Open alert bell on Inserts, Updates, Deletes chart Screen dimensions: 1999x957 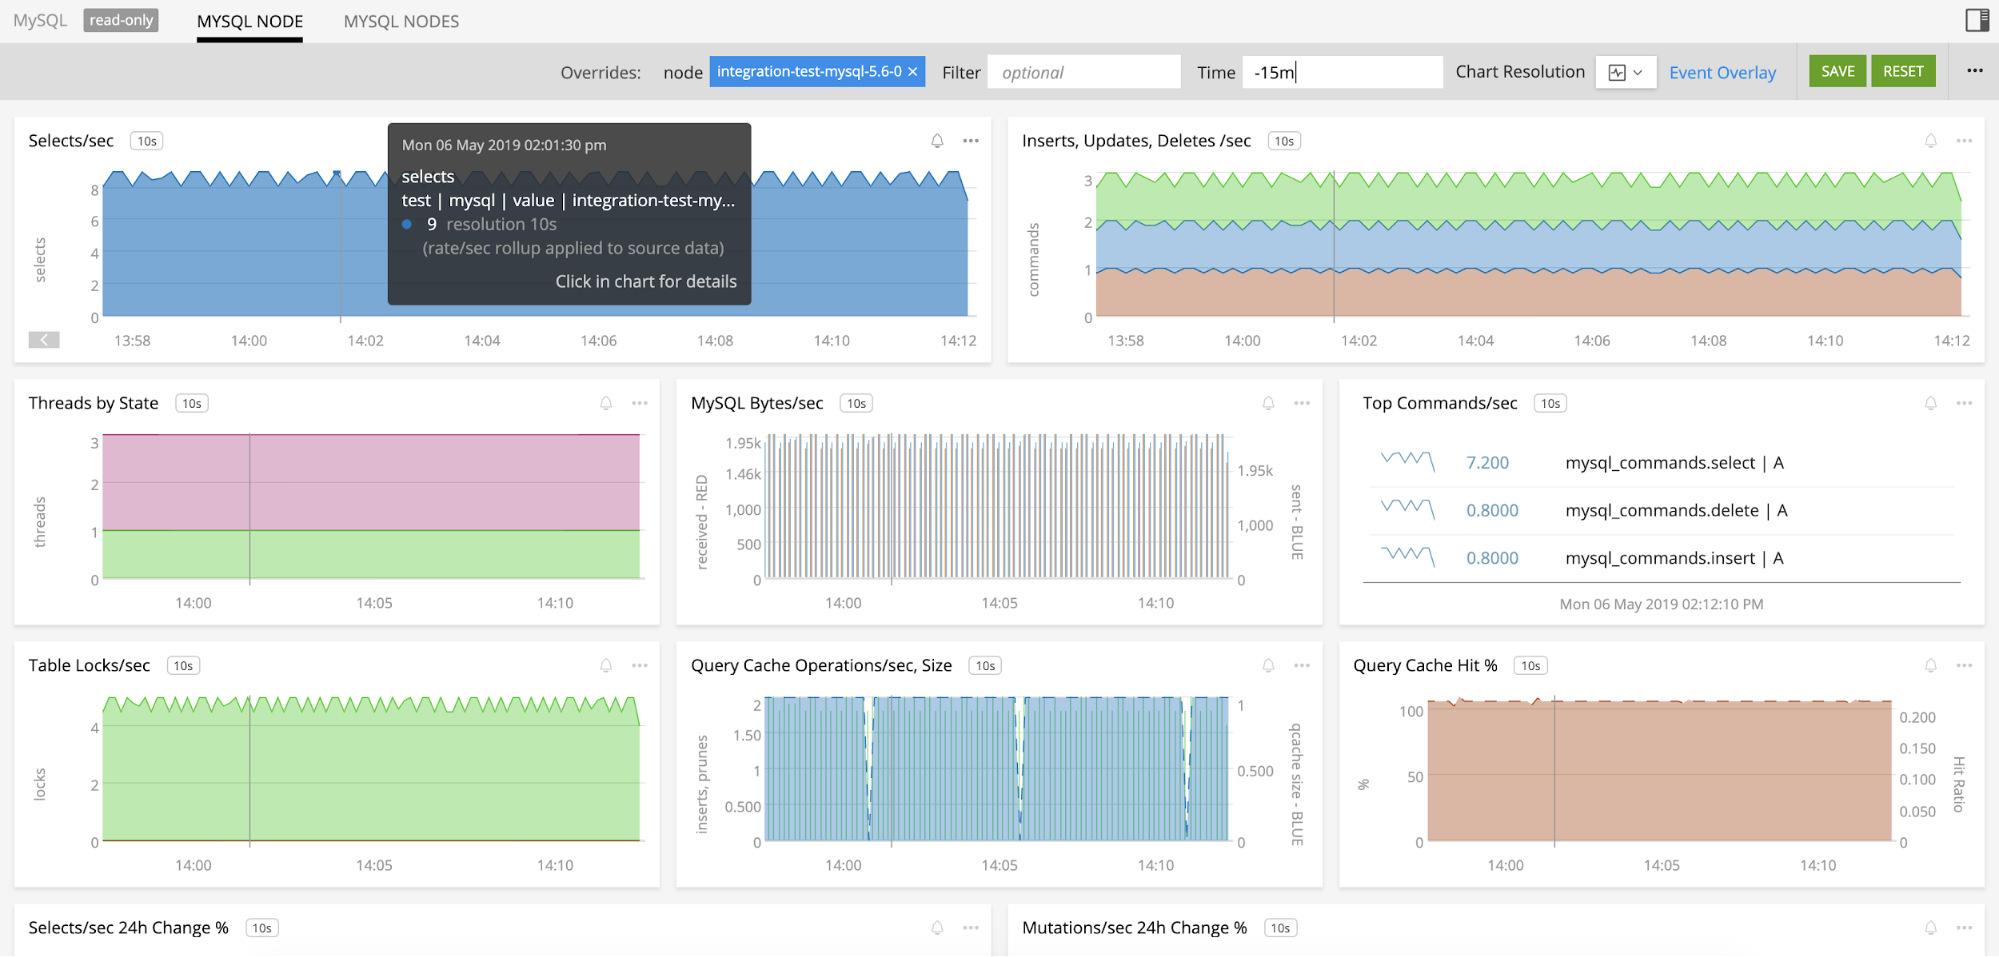(1931, 141)
